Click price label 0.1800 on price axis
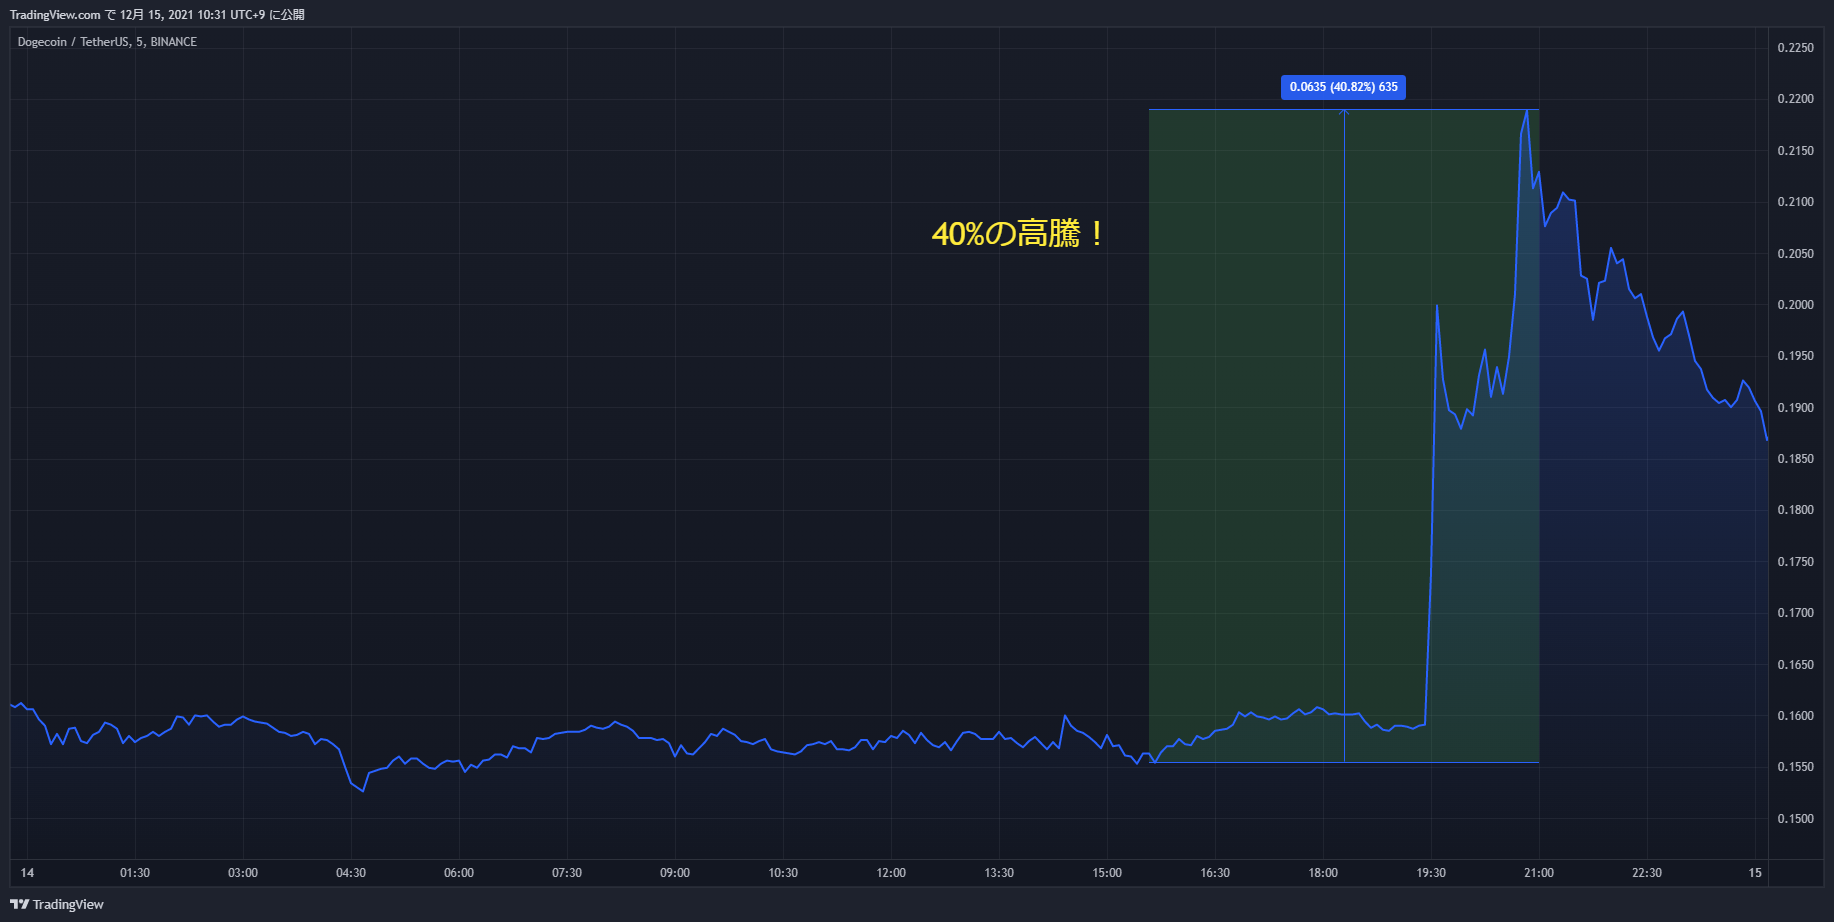1834x922 pixels. click(x=1795, y=510)
